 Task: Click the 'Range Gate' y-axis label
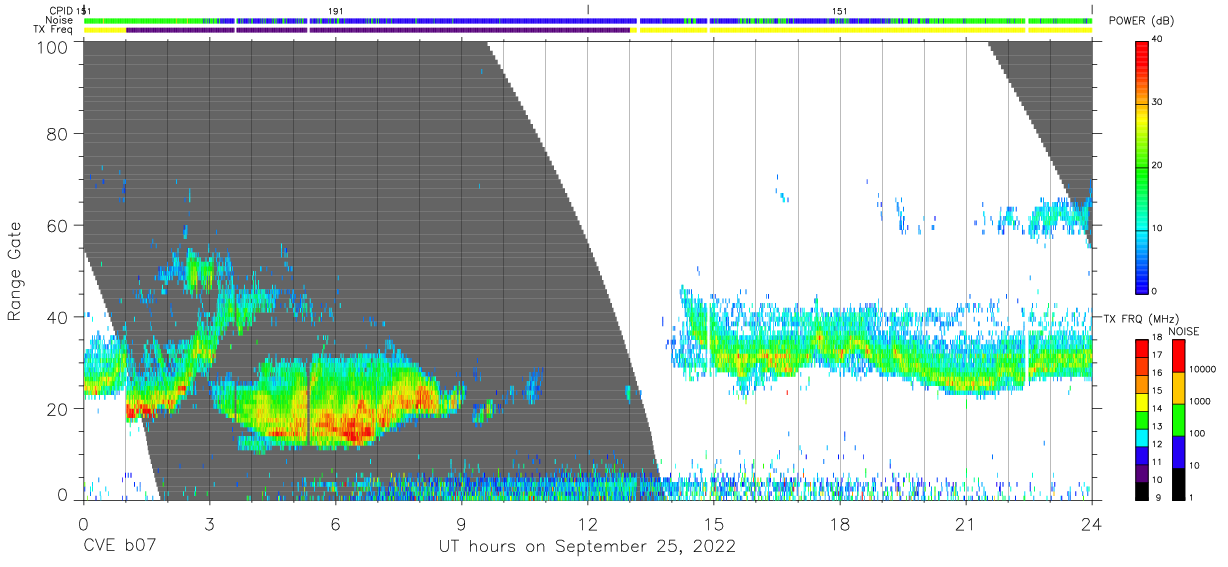(16, 272)
